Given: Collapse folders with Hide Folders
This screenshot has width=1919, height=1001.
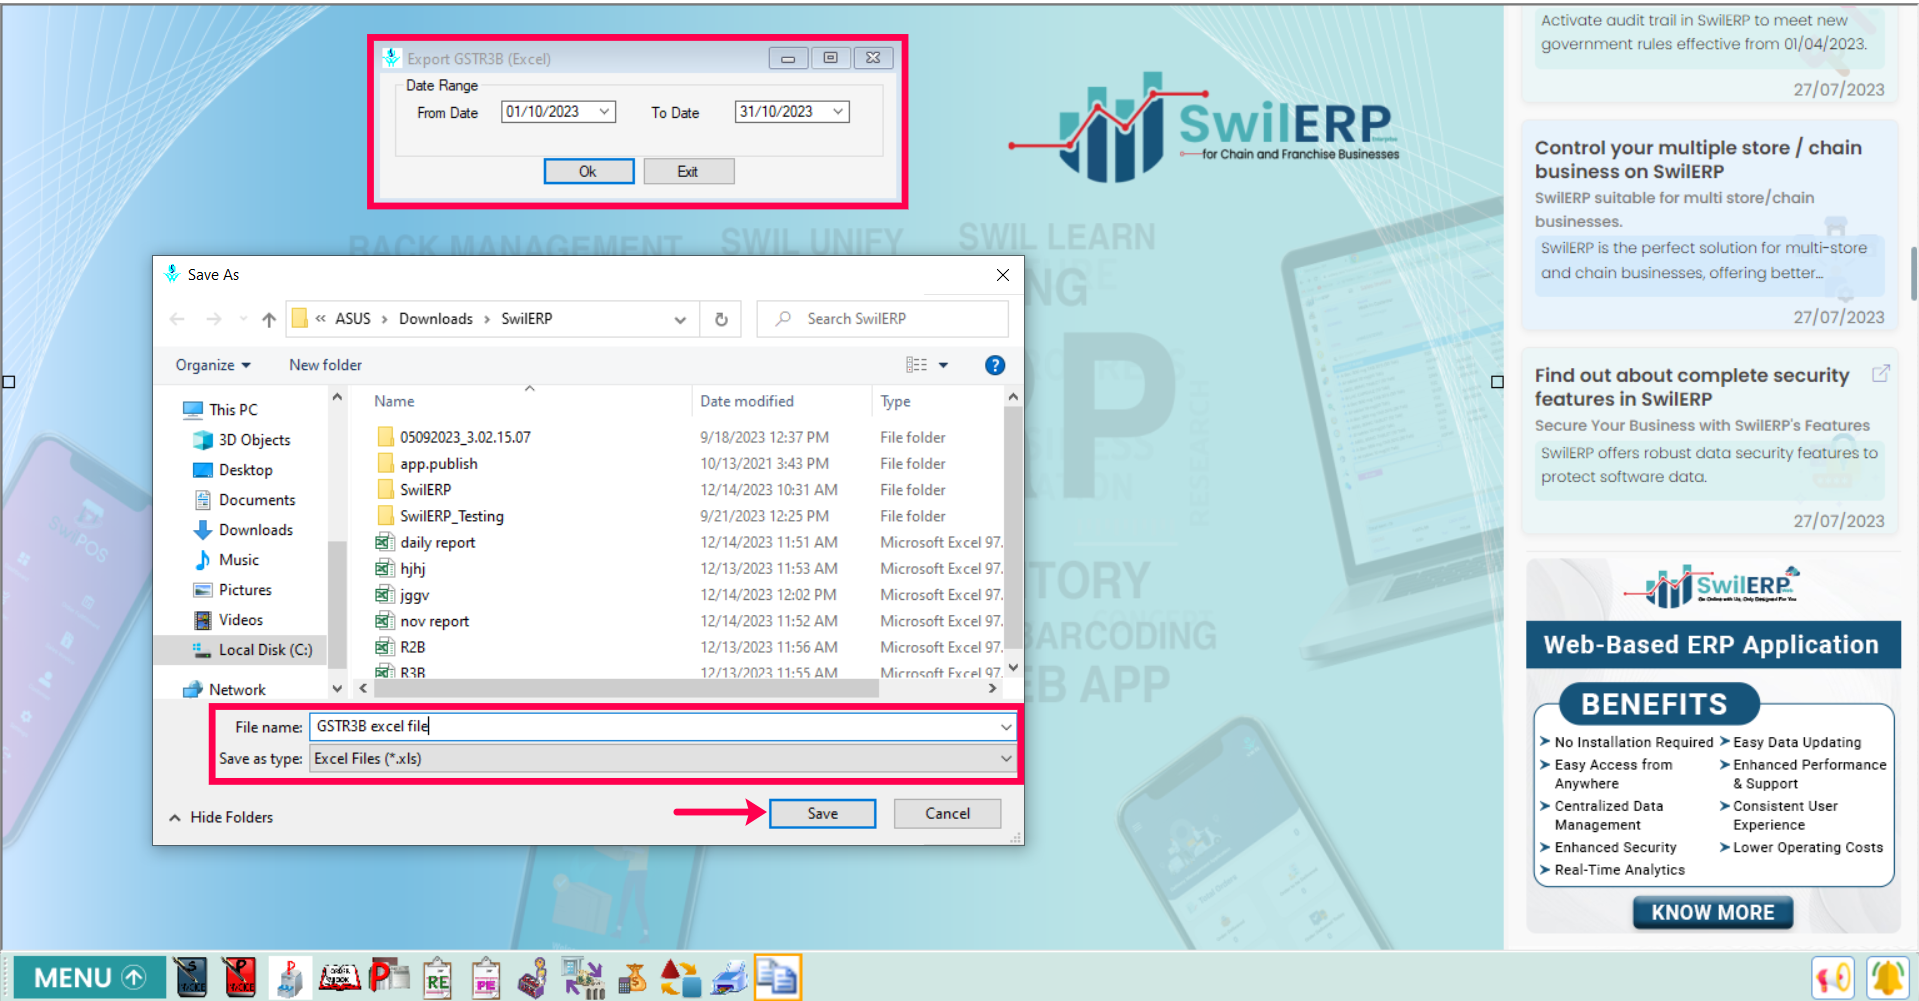Looking at the screenshot, I should point(221,818).
